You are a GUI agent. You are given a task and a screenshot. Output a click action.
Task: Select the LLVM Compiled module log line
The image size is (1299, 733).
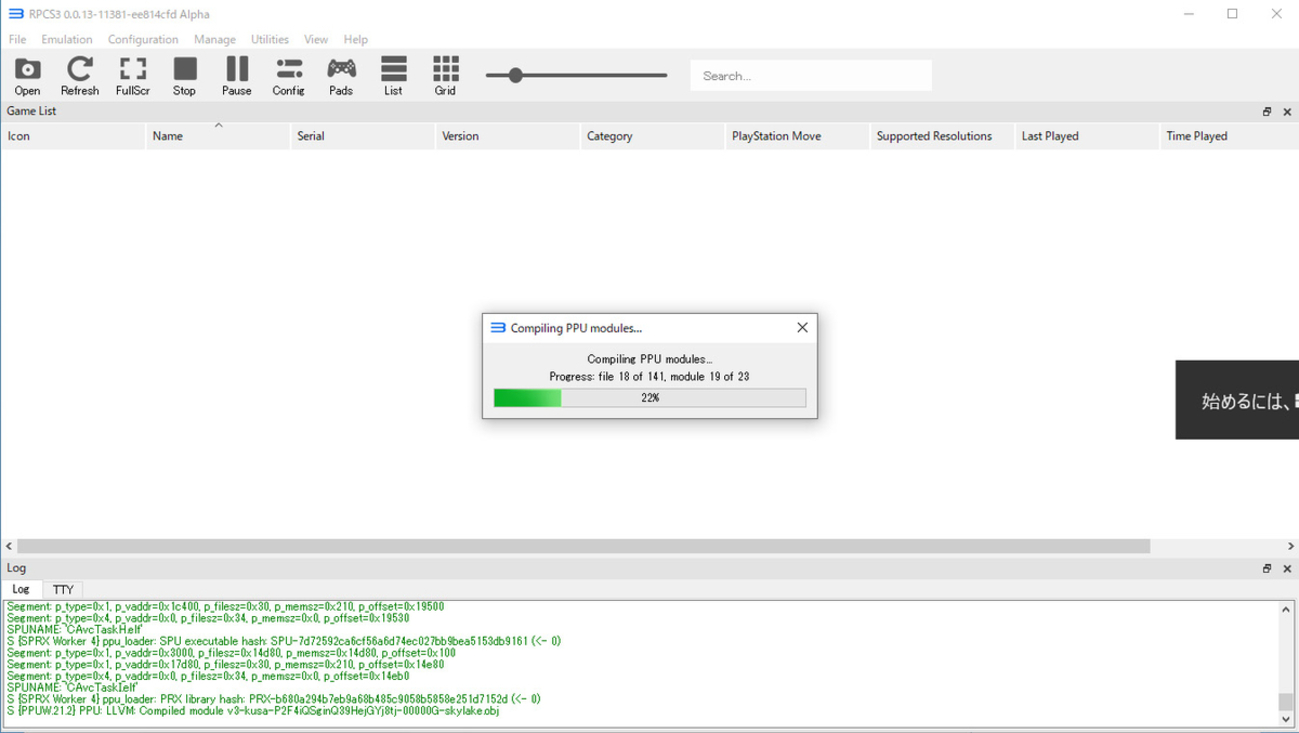pyautogui.click(x=252, y=711)
